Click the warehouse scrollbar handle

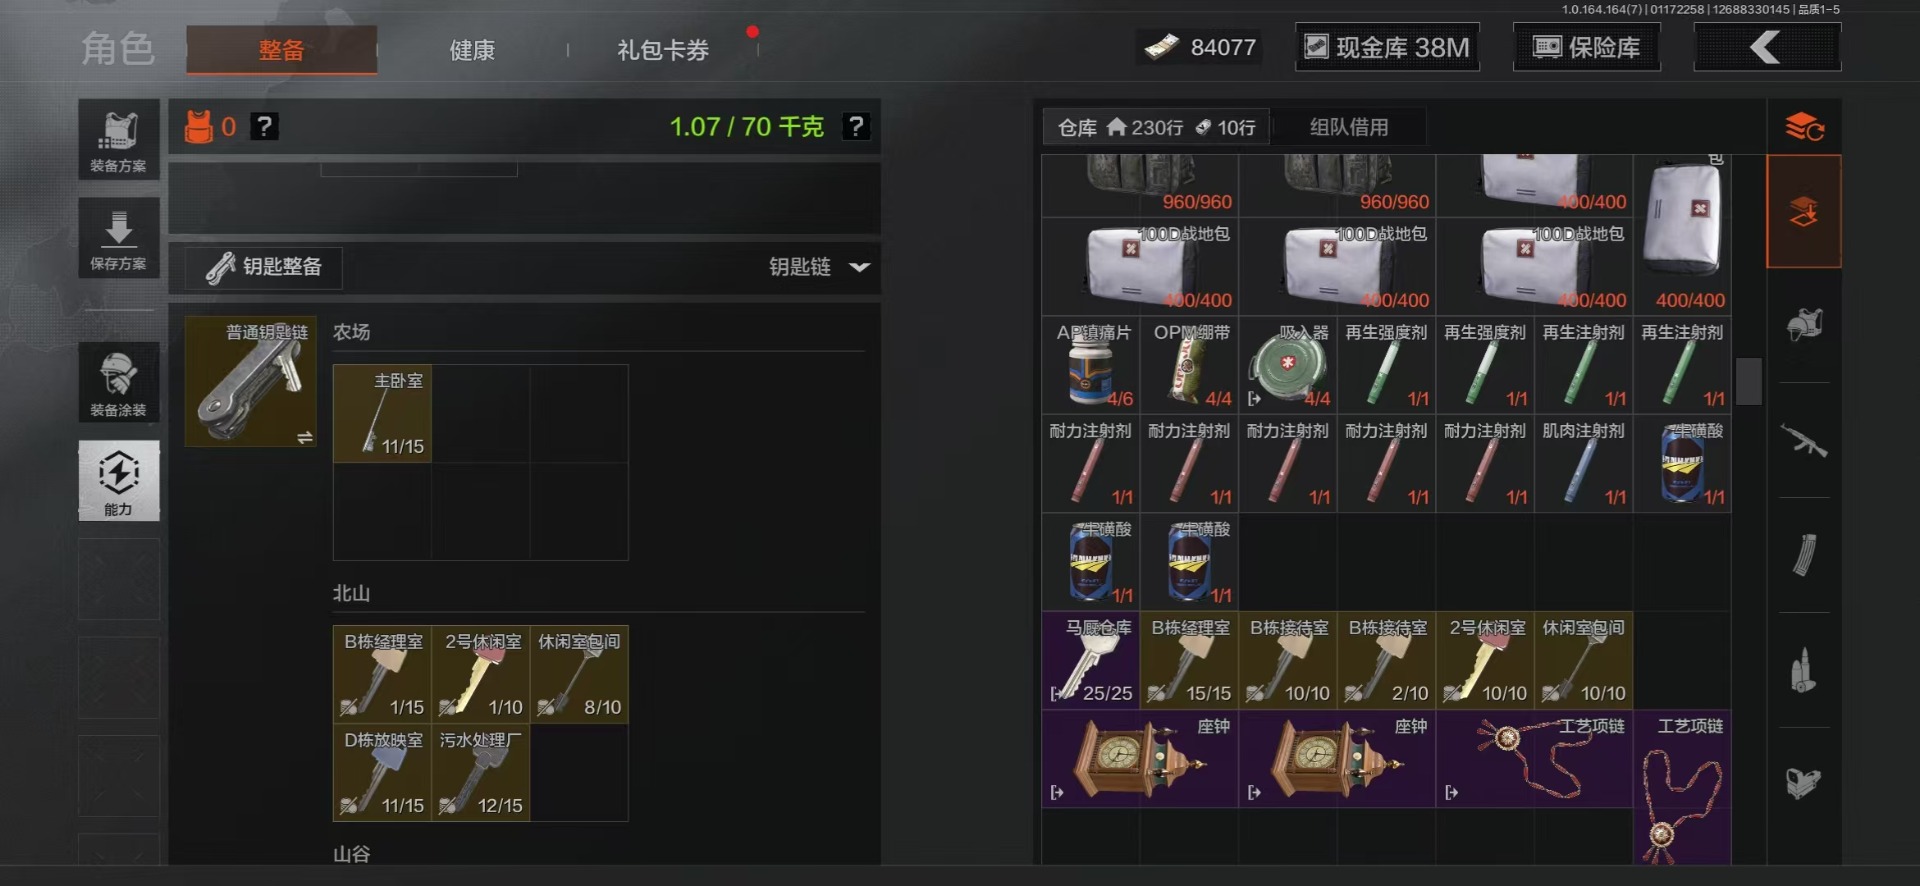pos(1748,381)
